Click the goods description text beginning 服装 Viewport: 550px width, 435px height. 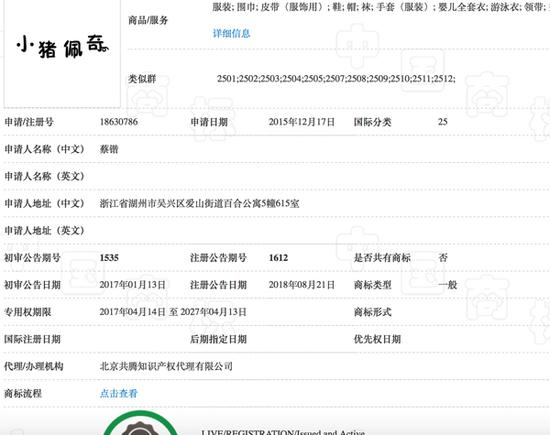tap(381, 7)
